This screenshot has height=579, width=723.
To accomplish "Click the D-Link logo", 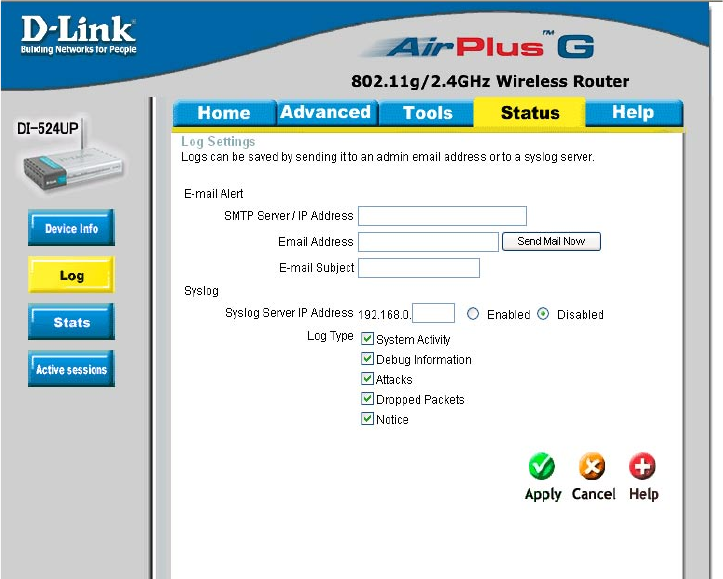I will pos(78,35).
